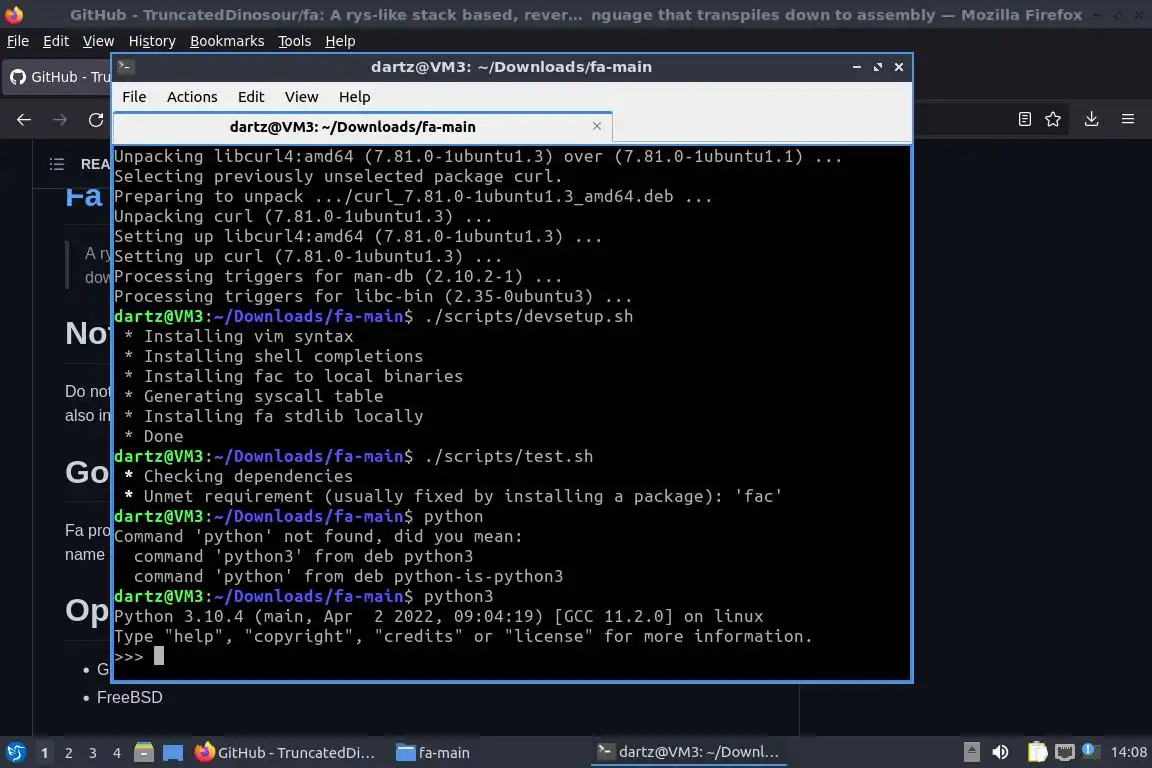Bookmark this page with the star icon
Screen dimensions: 1152x768
coord(1053,119)
